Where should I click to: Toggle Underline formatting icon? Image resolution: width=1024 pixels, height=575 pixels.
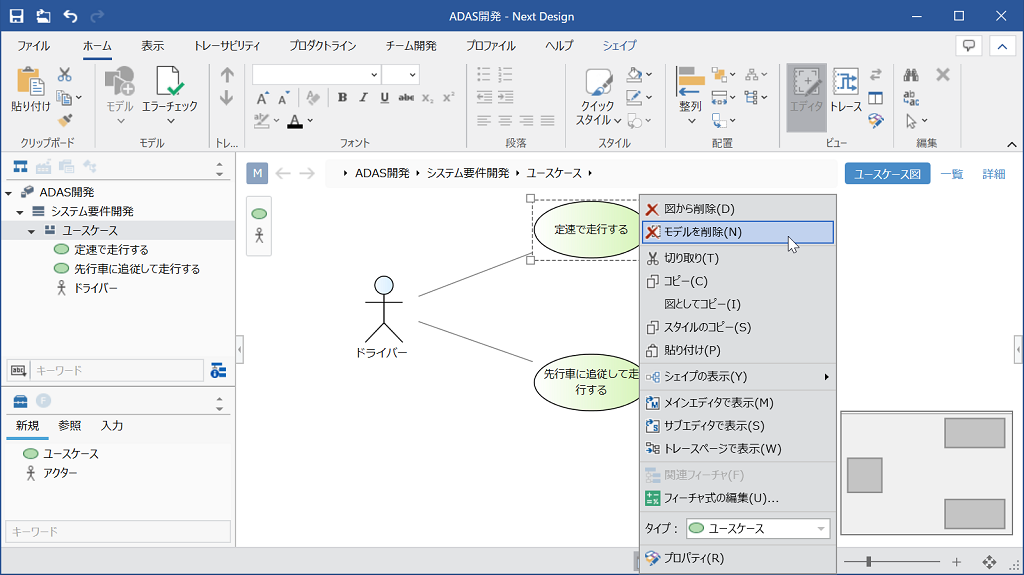pyautogui.click(x=385, y=97)
